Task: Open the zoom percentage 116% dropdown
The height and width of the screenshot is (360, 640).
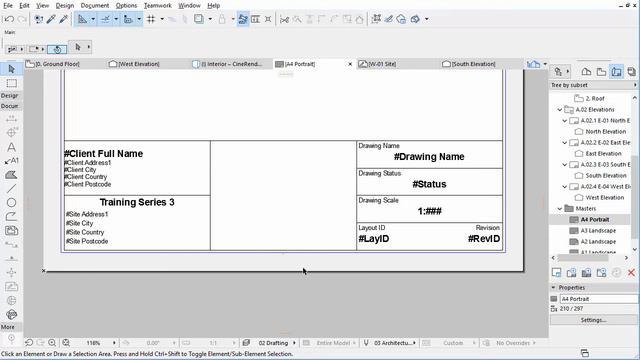Action: coord(114,343)
